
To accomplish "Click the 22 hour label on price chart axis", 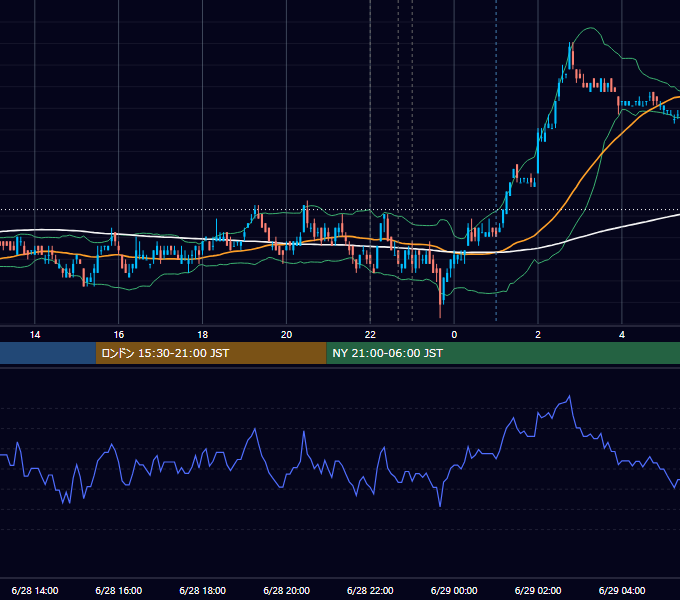I will pos(370,335).
